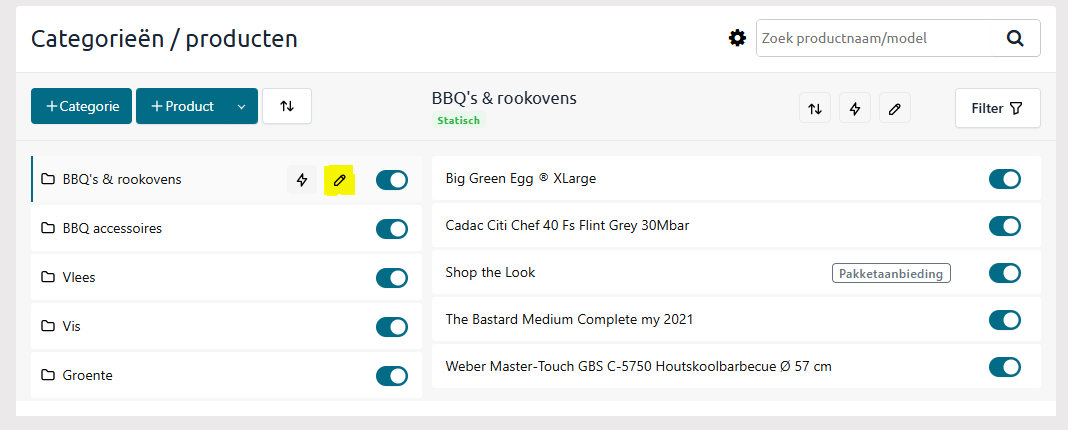Click lightning bolt icon in BBQ's & rookovens row
This screenshot has height=430, width=1068.
(302, 180)
